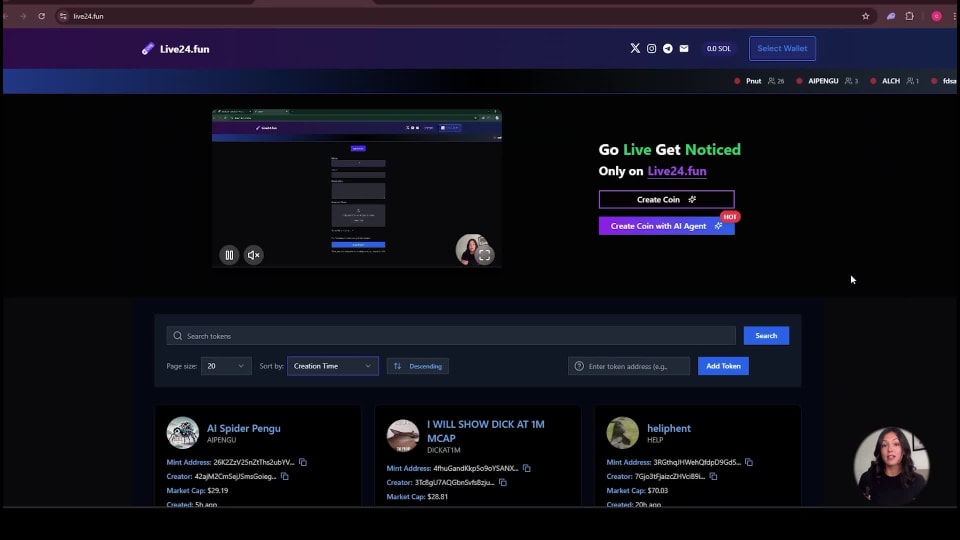The width and height of the screenshot is (960, 540).
Task: Click the Select Wallet button
Action: 782,48
